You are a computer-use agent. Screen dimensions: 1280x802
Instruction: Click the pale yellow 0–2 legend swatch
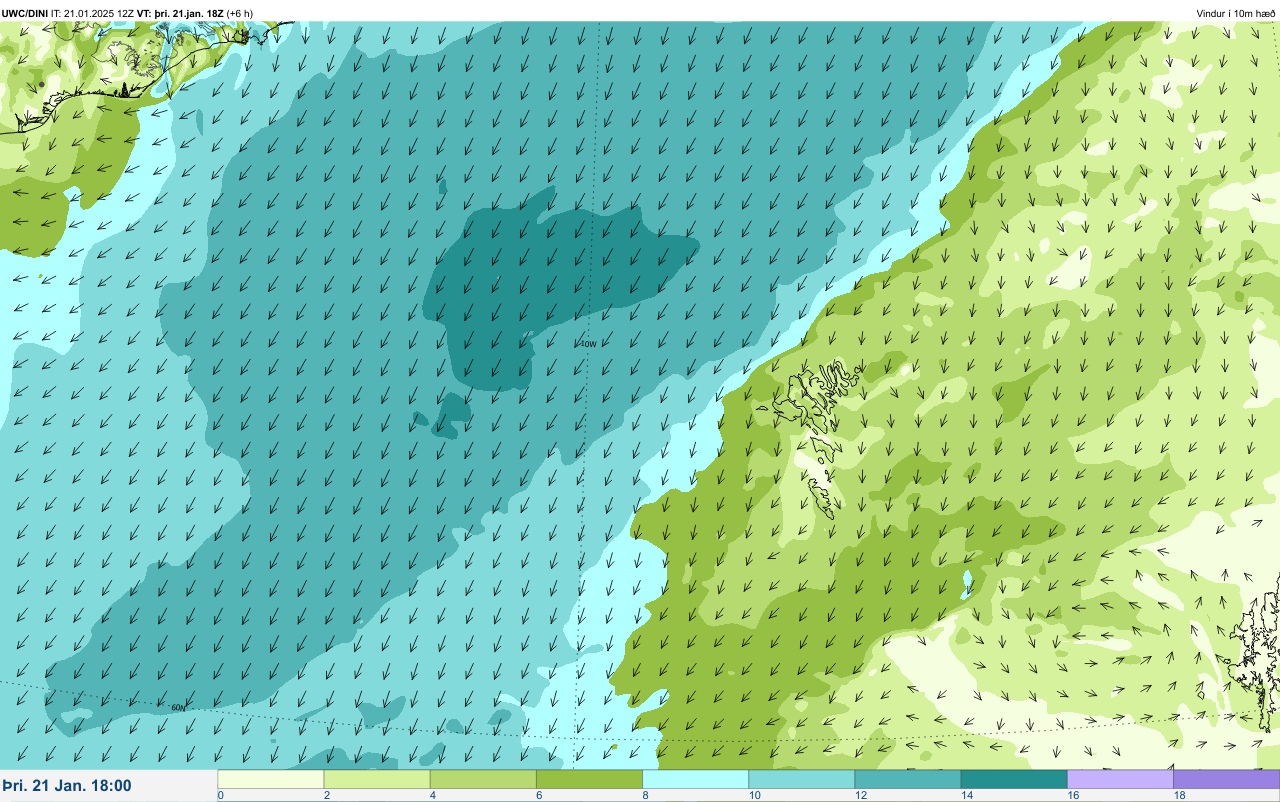[271, 779]
